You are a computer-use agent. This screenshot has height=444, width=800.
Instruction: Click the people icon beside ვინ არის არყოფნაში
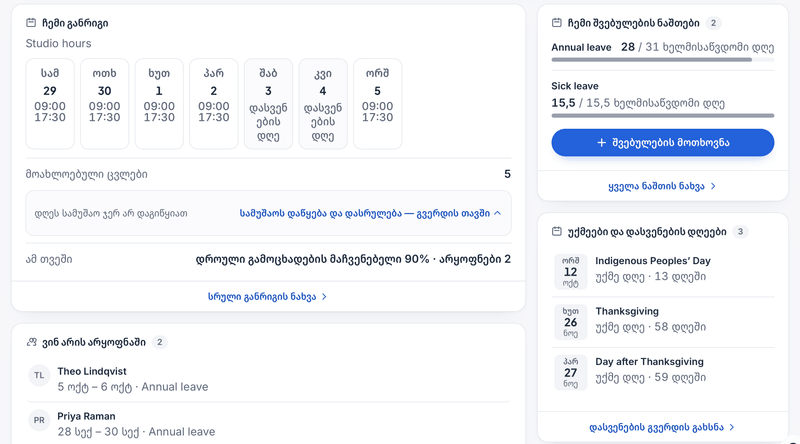tap(32, 342)
